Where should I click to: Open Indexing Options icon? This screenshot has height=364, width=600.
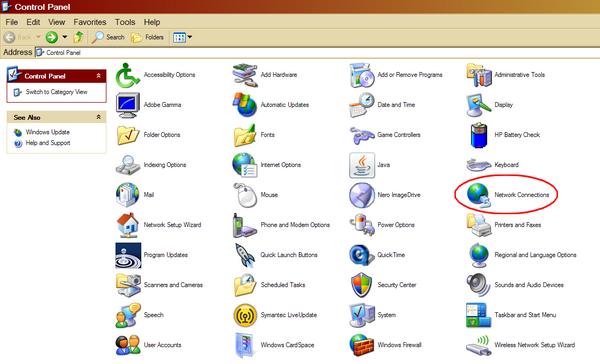point(128,165)
